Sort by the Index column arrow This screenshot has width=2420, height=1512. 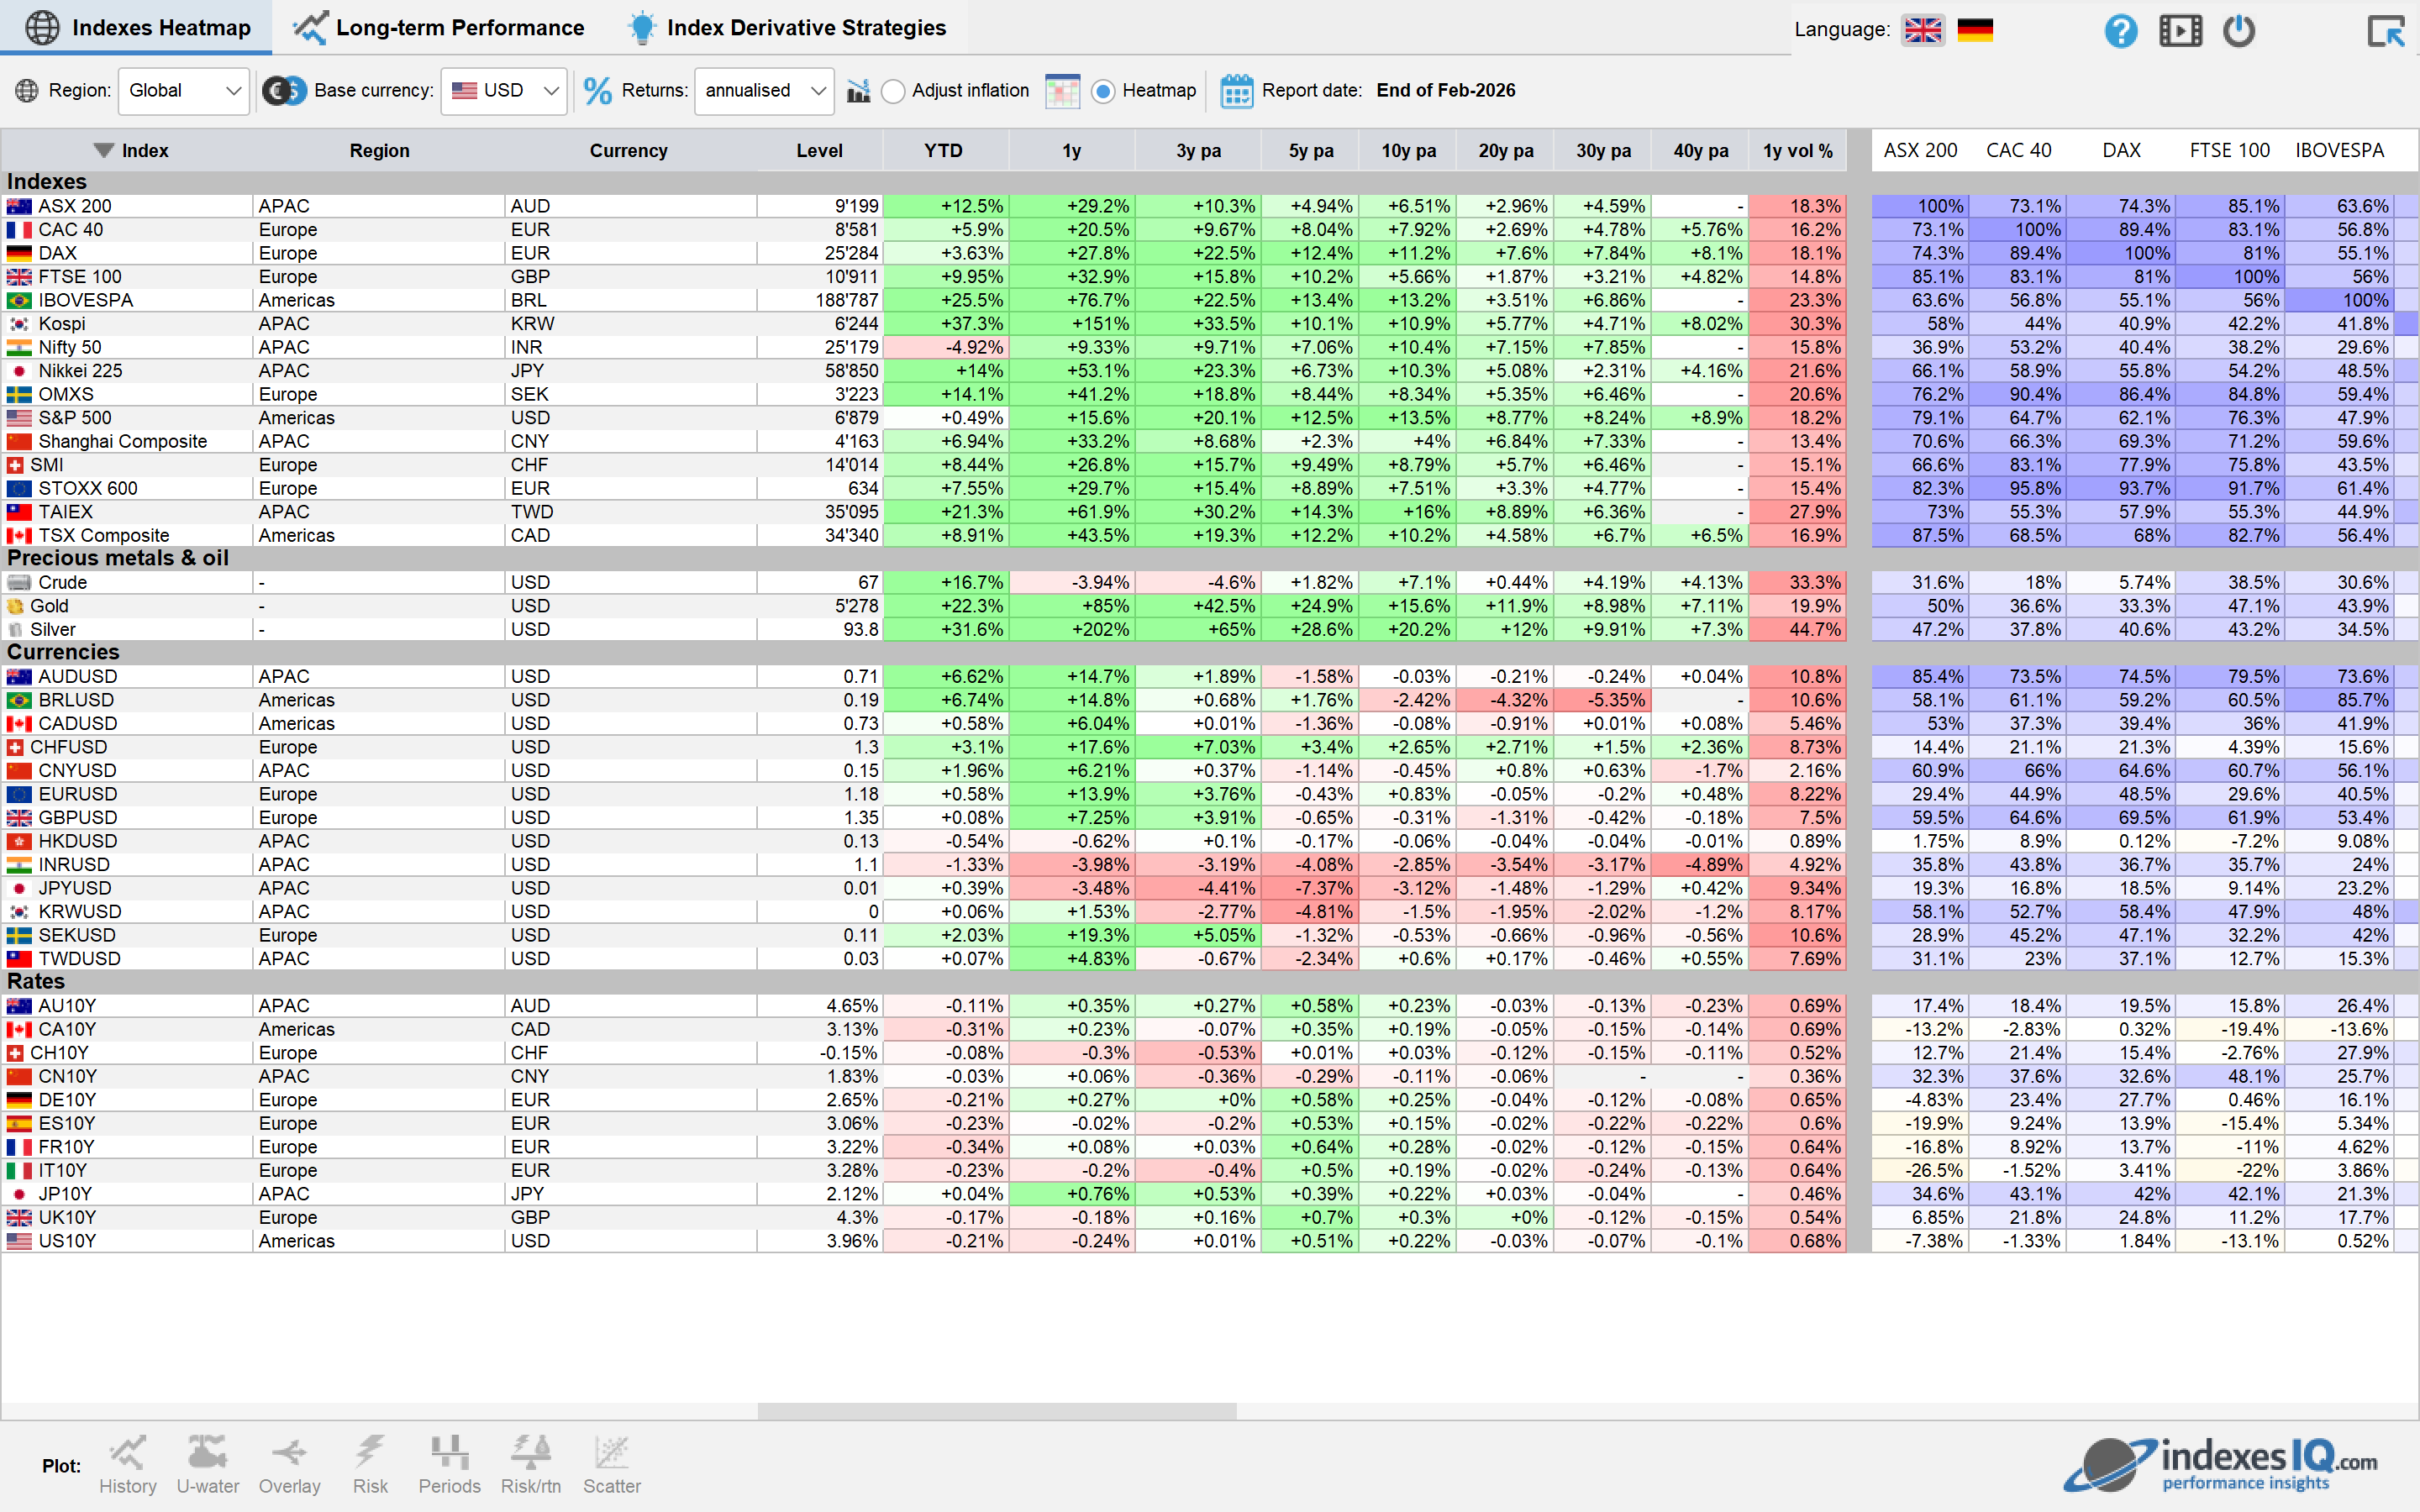click(103, 150)
